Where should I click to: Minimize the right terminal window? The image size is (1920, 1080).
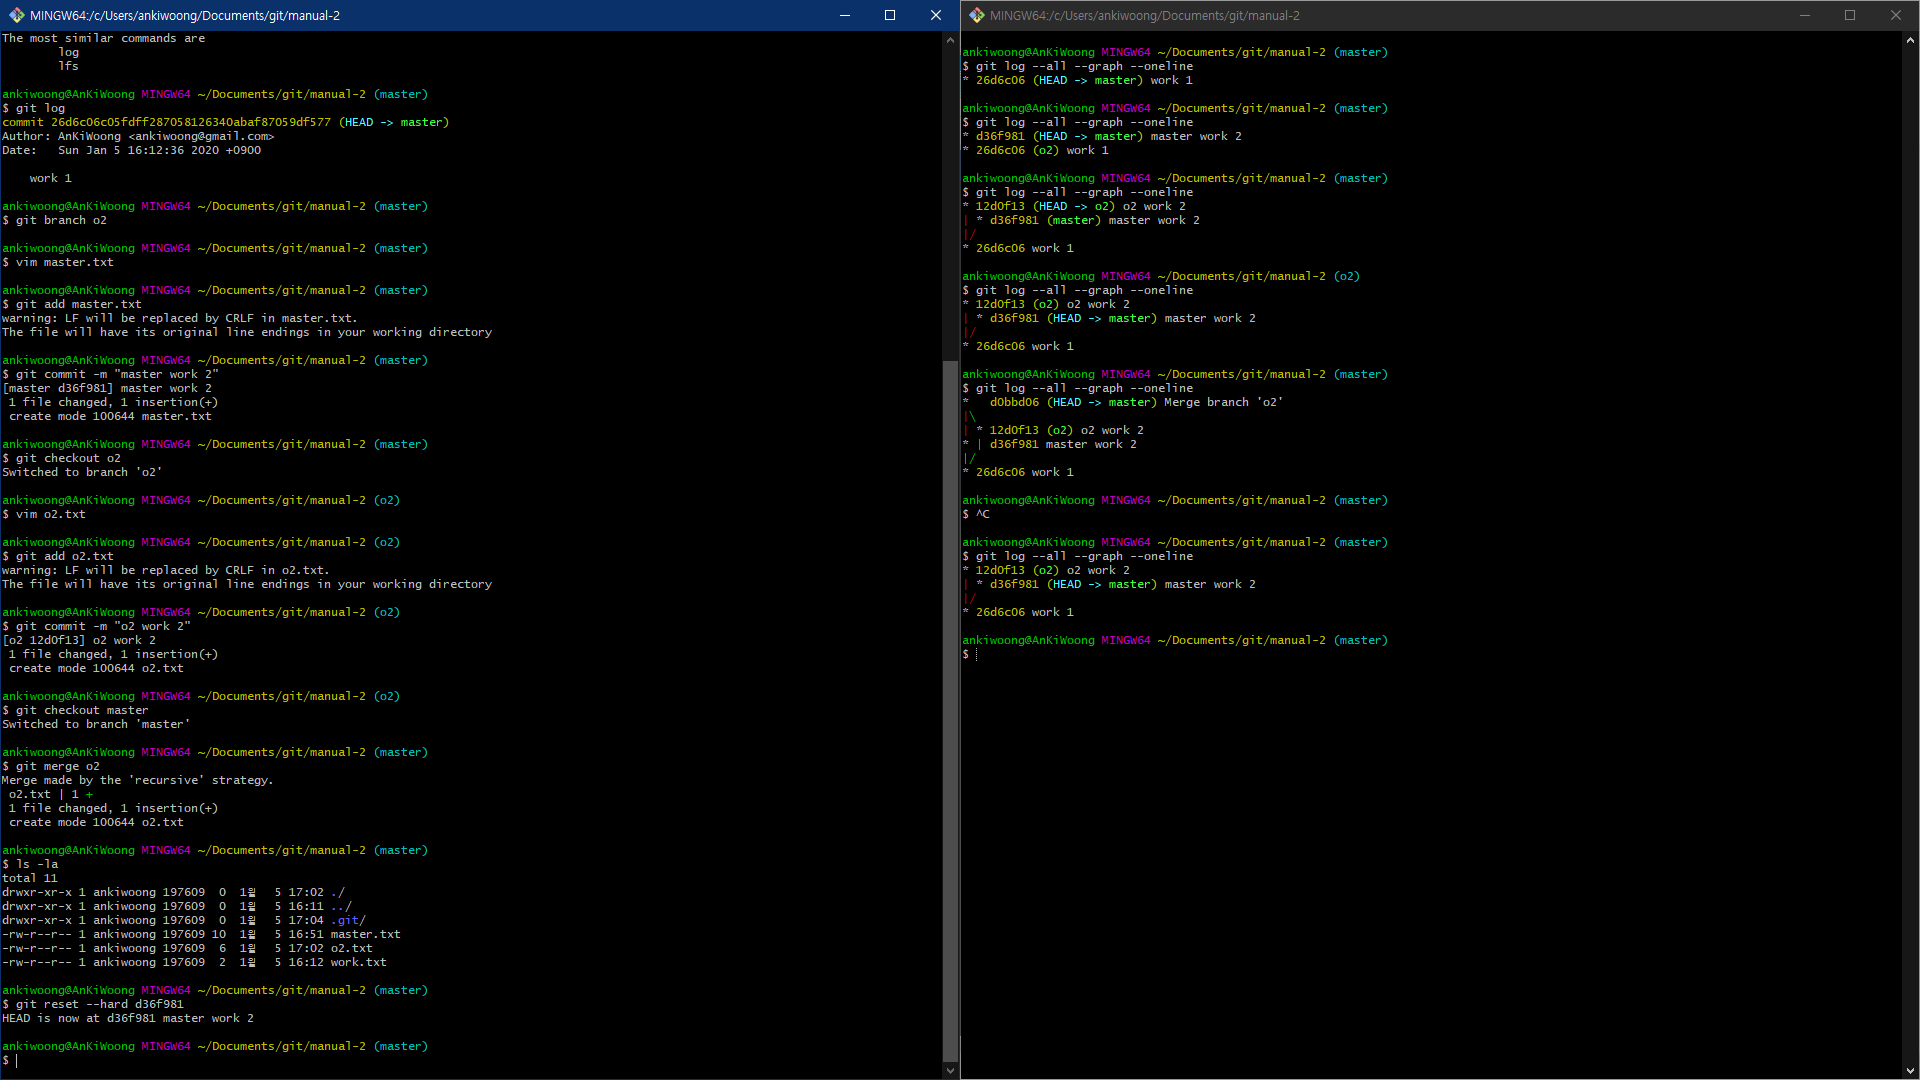coord(1805,15)
